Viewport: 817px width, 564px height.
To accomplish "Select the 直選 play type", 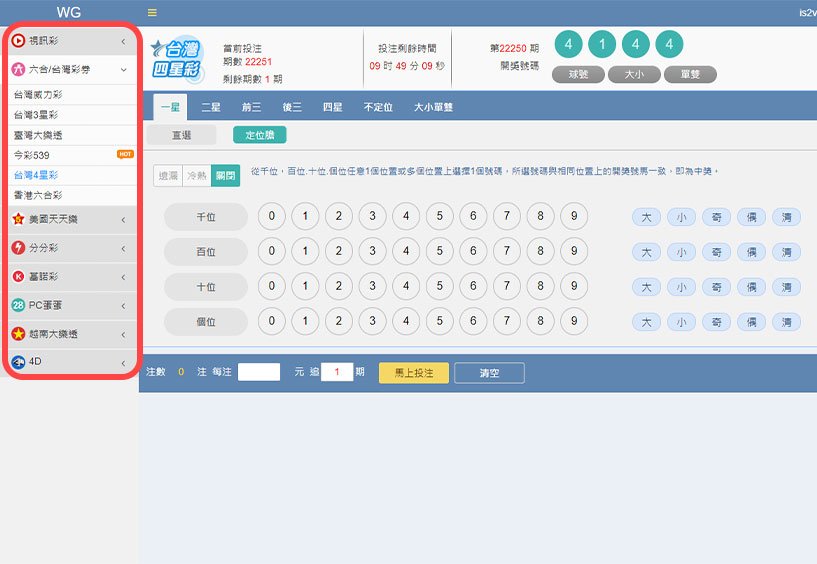I will 181,135.
